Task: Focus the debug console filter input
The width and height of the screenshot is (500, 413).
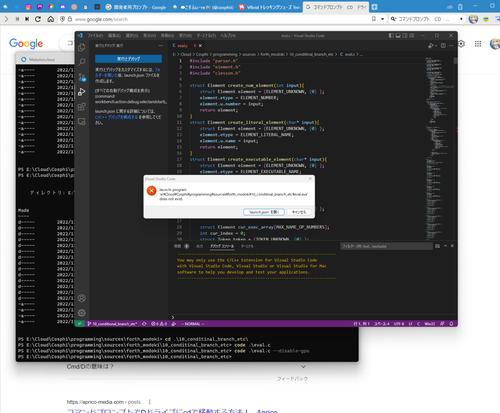Action: [x=386, y=246]
